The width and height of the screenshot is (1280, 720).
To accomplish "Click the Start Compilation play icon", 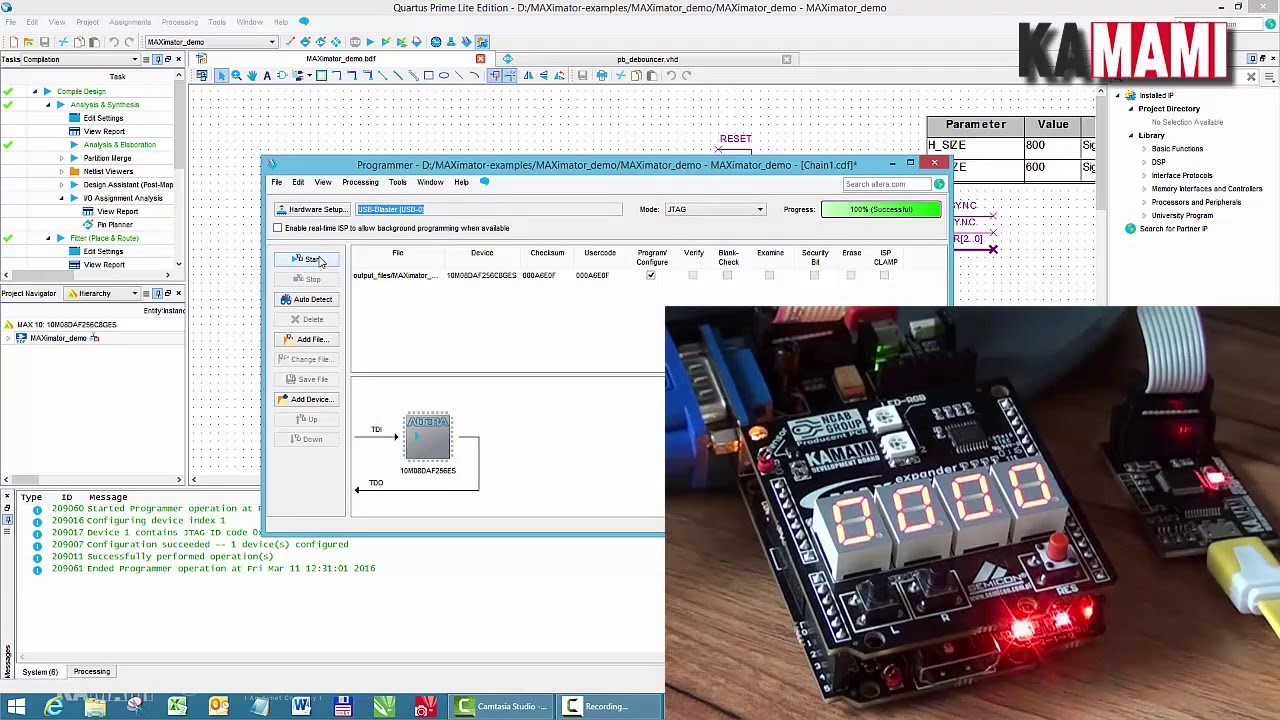I will click(x=370, y=42).
